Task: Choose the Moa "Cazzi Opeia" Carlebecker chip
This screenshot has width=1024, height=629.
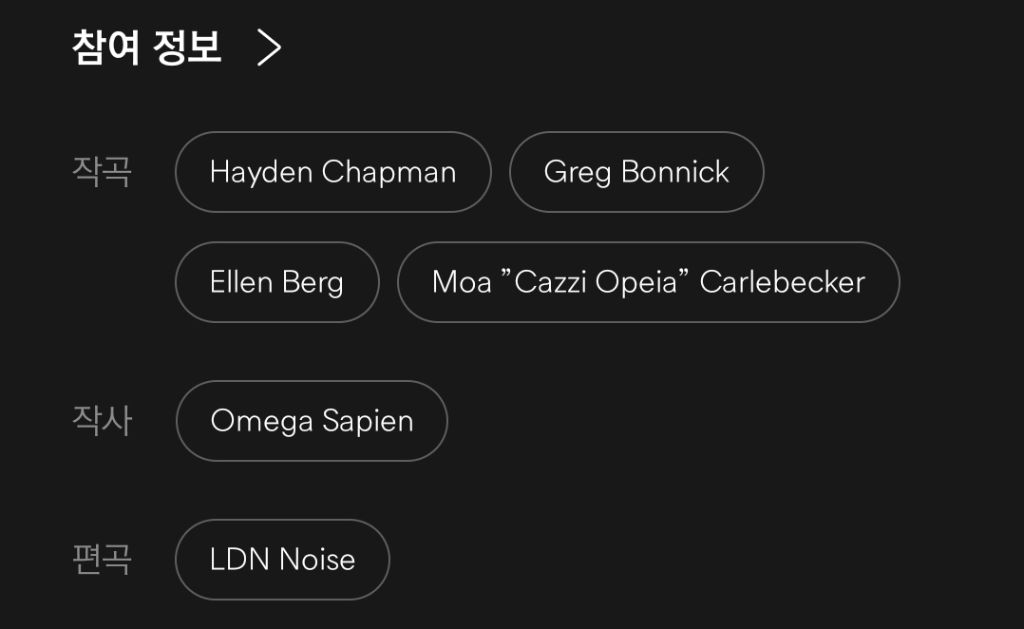Action: (x=648, y=282)
